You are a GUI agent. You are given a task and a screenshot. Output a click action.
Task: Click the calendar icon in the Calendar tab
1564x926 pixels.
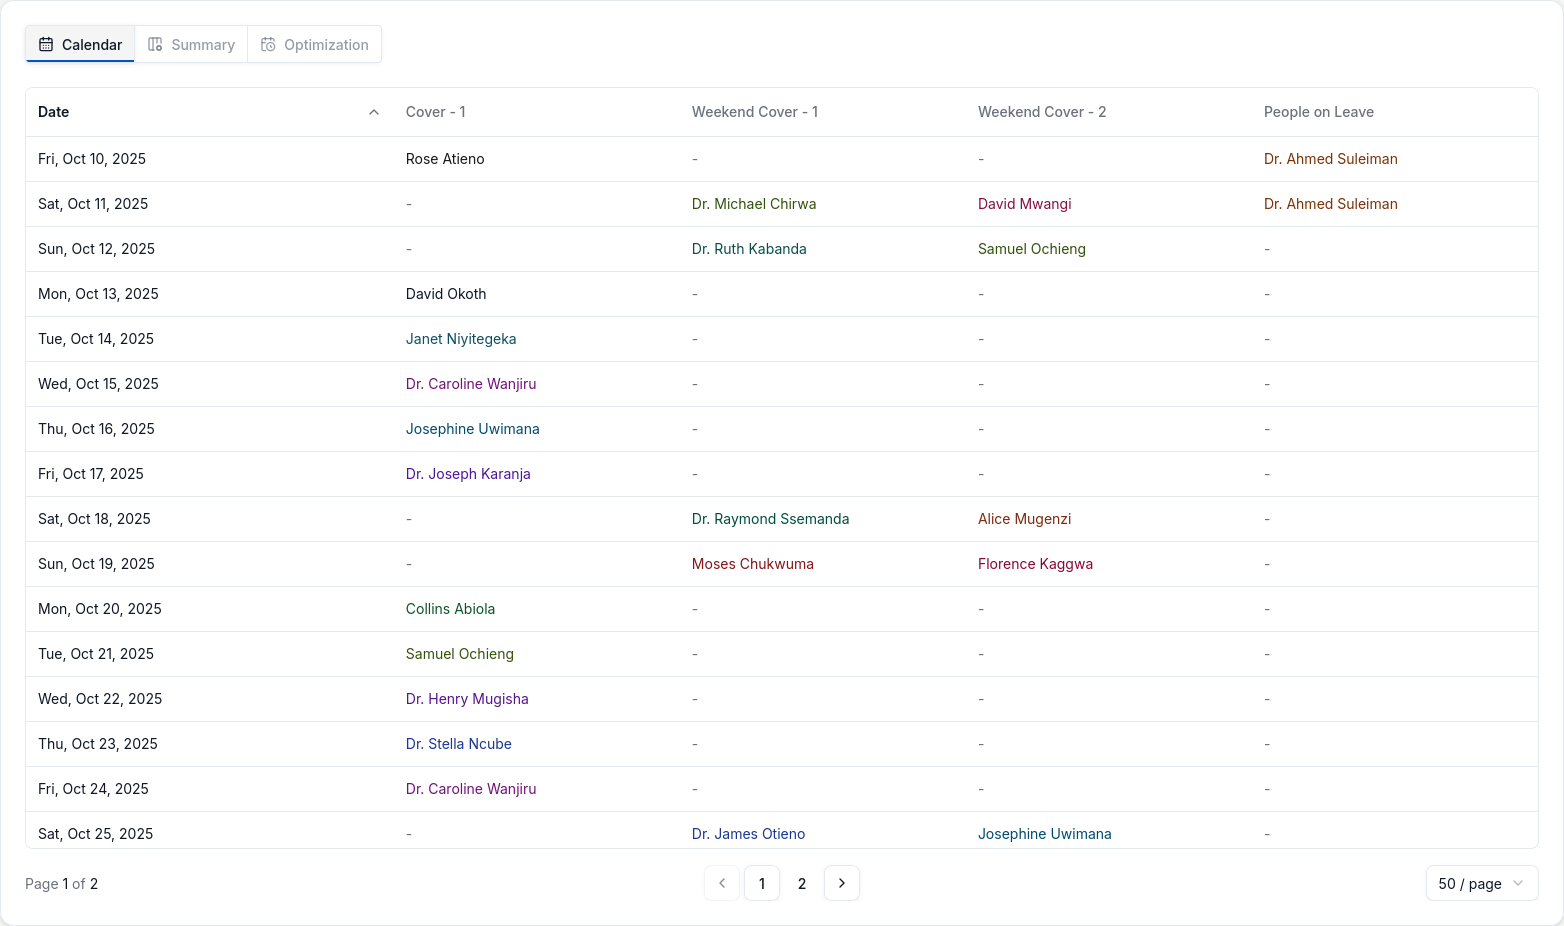pos(46,44)
